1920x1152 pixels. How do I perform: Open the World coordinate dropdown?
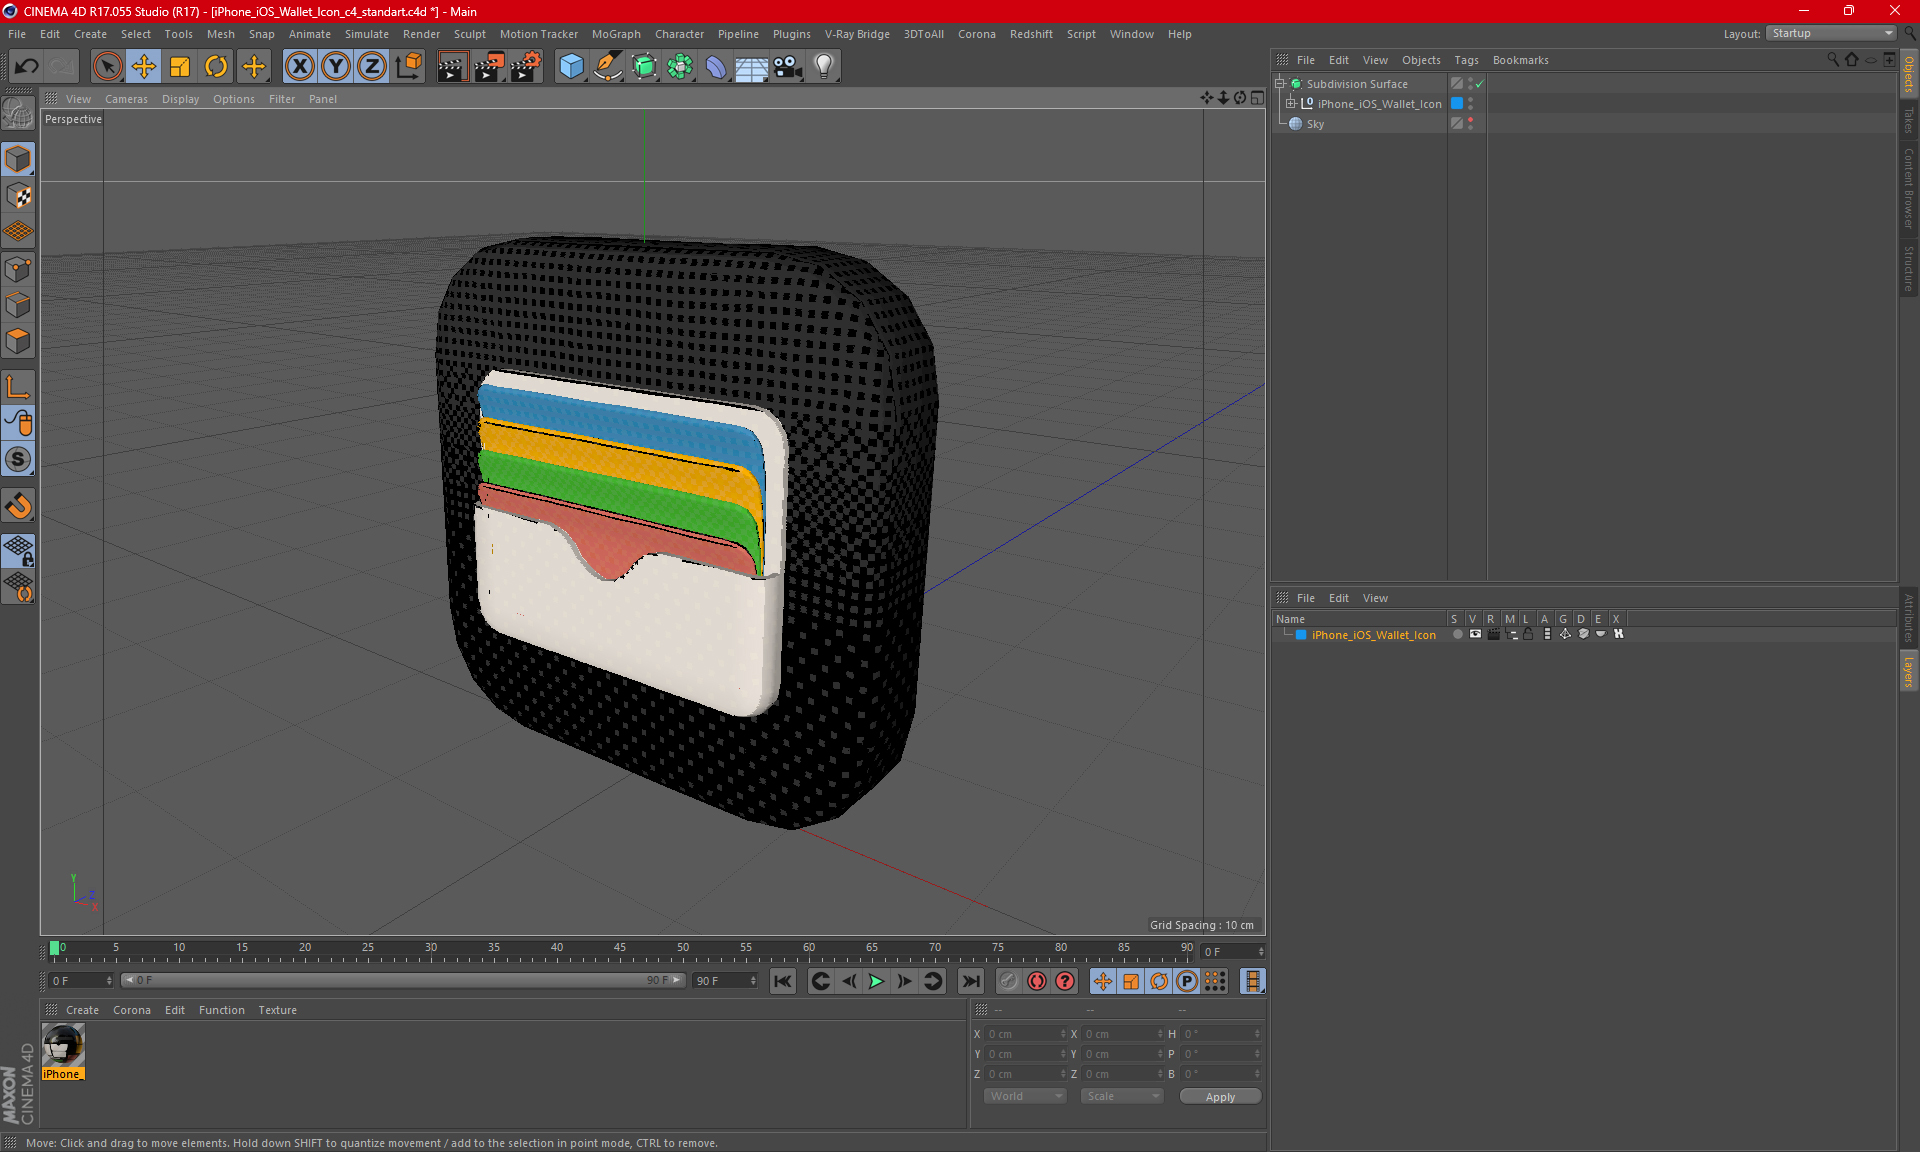[1025, 1096]
